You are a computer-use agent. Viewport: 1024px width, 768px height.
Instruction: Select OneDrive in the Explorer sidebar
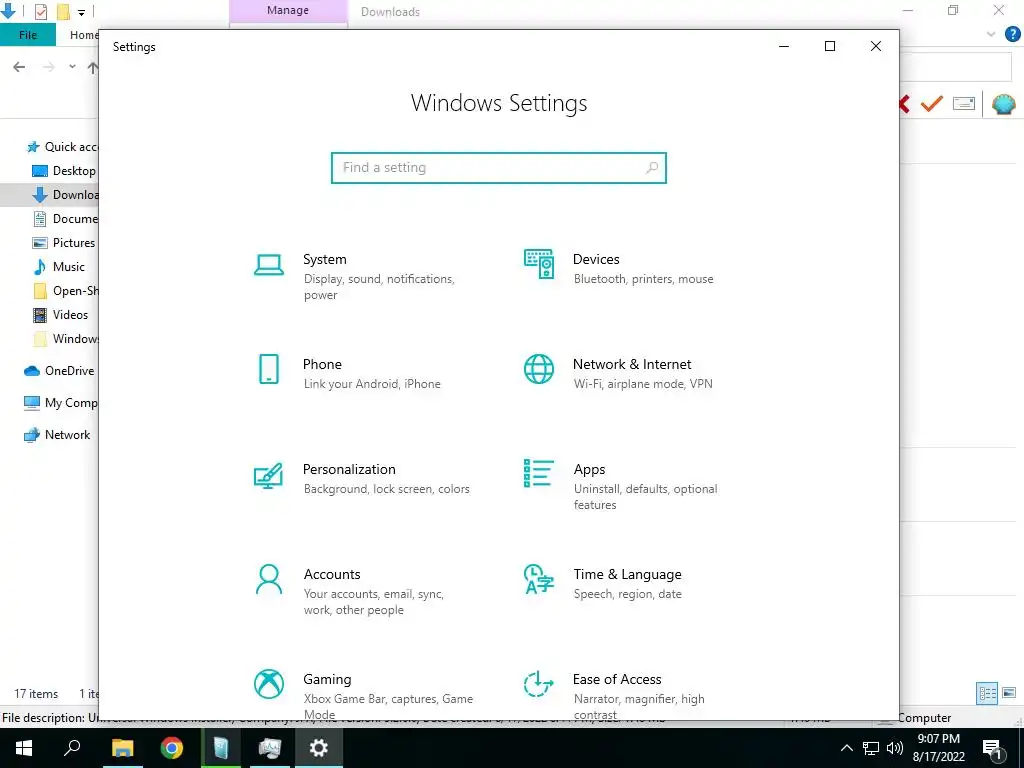(59, 371)
